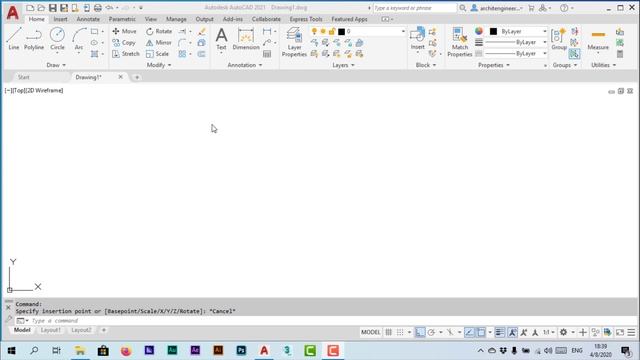Click the Measure tool
The width and height of the screenshot is (640, 360).
[598, 39]
